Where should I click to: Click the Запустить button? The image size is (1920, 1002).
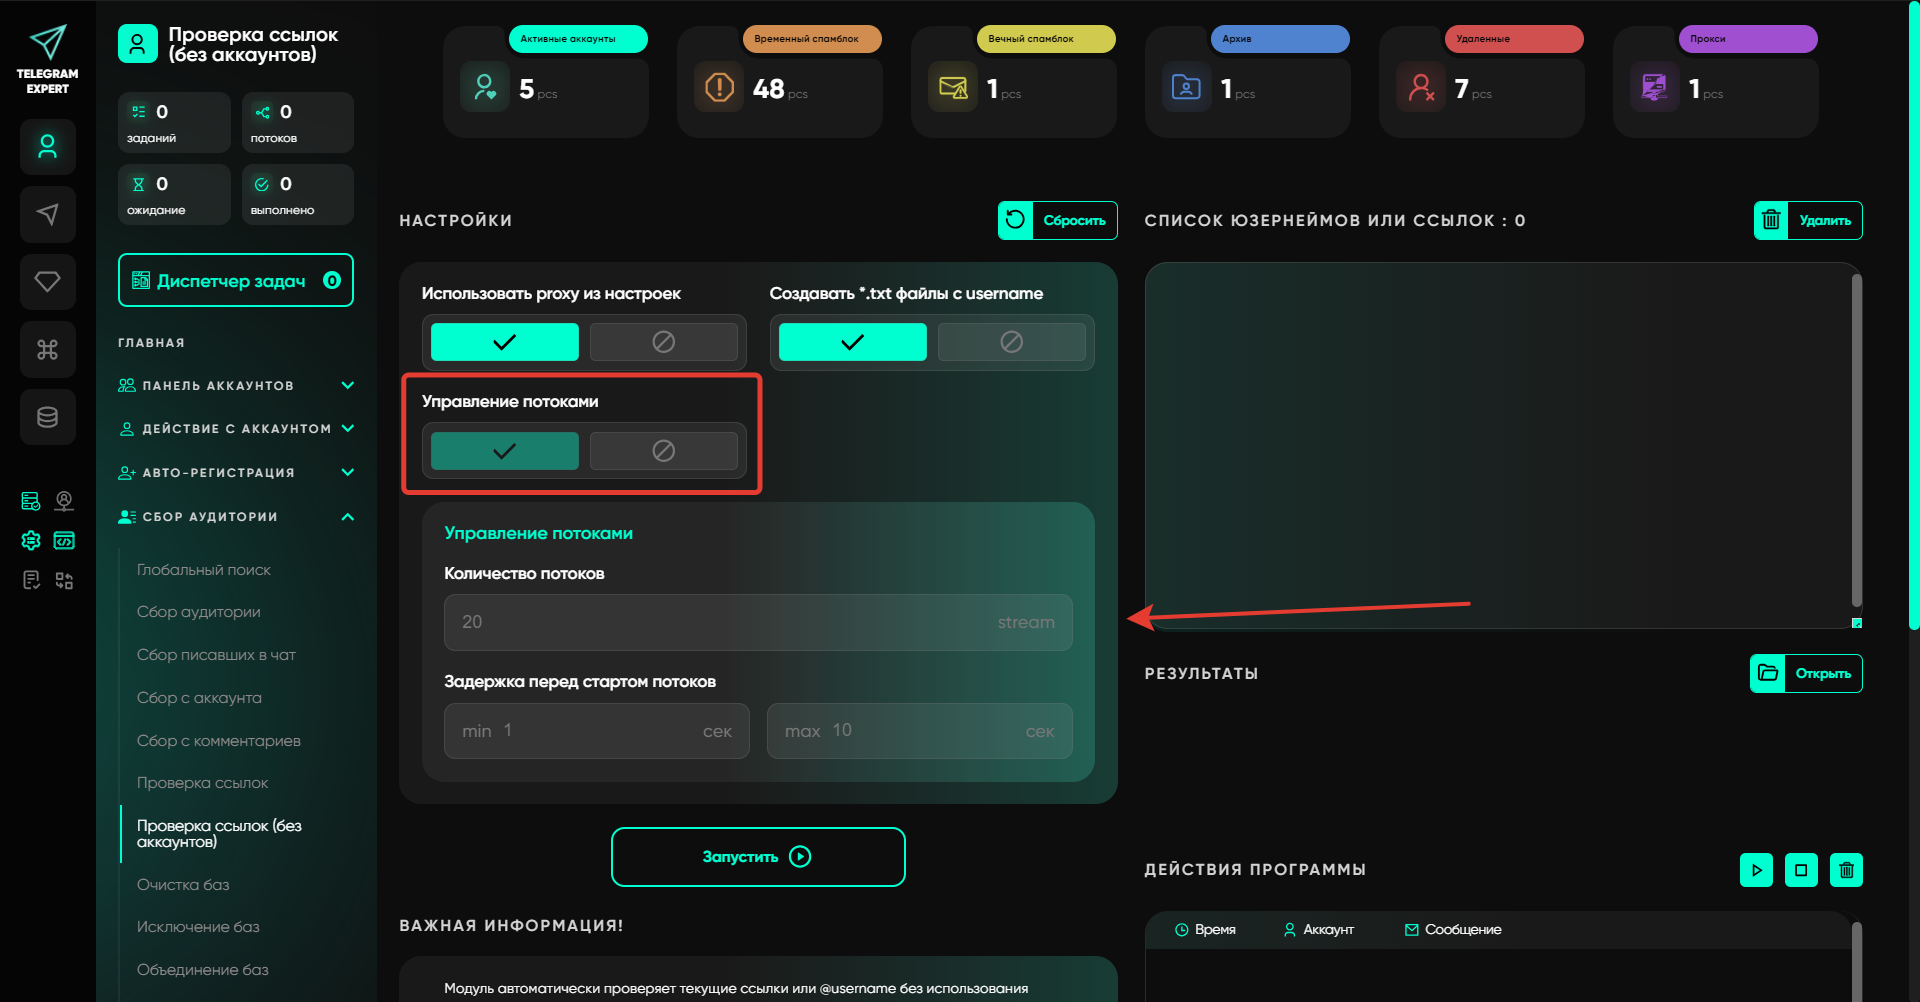click(x=758, y=857)
